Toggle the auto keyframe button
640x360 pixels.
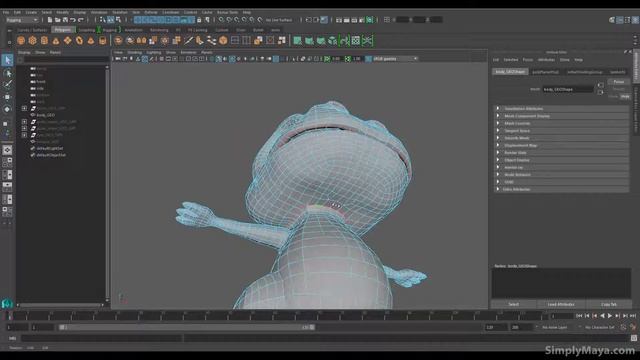click(624, 327)
